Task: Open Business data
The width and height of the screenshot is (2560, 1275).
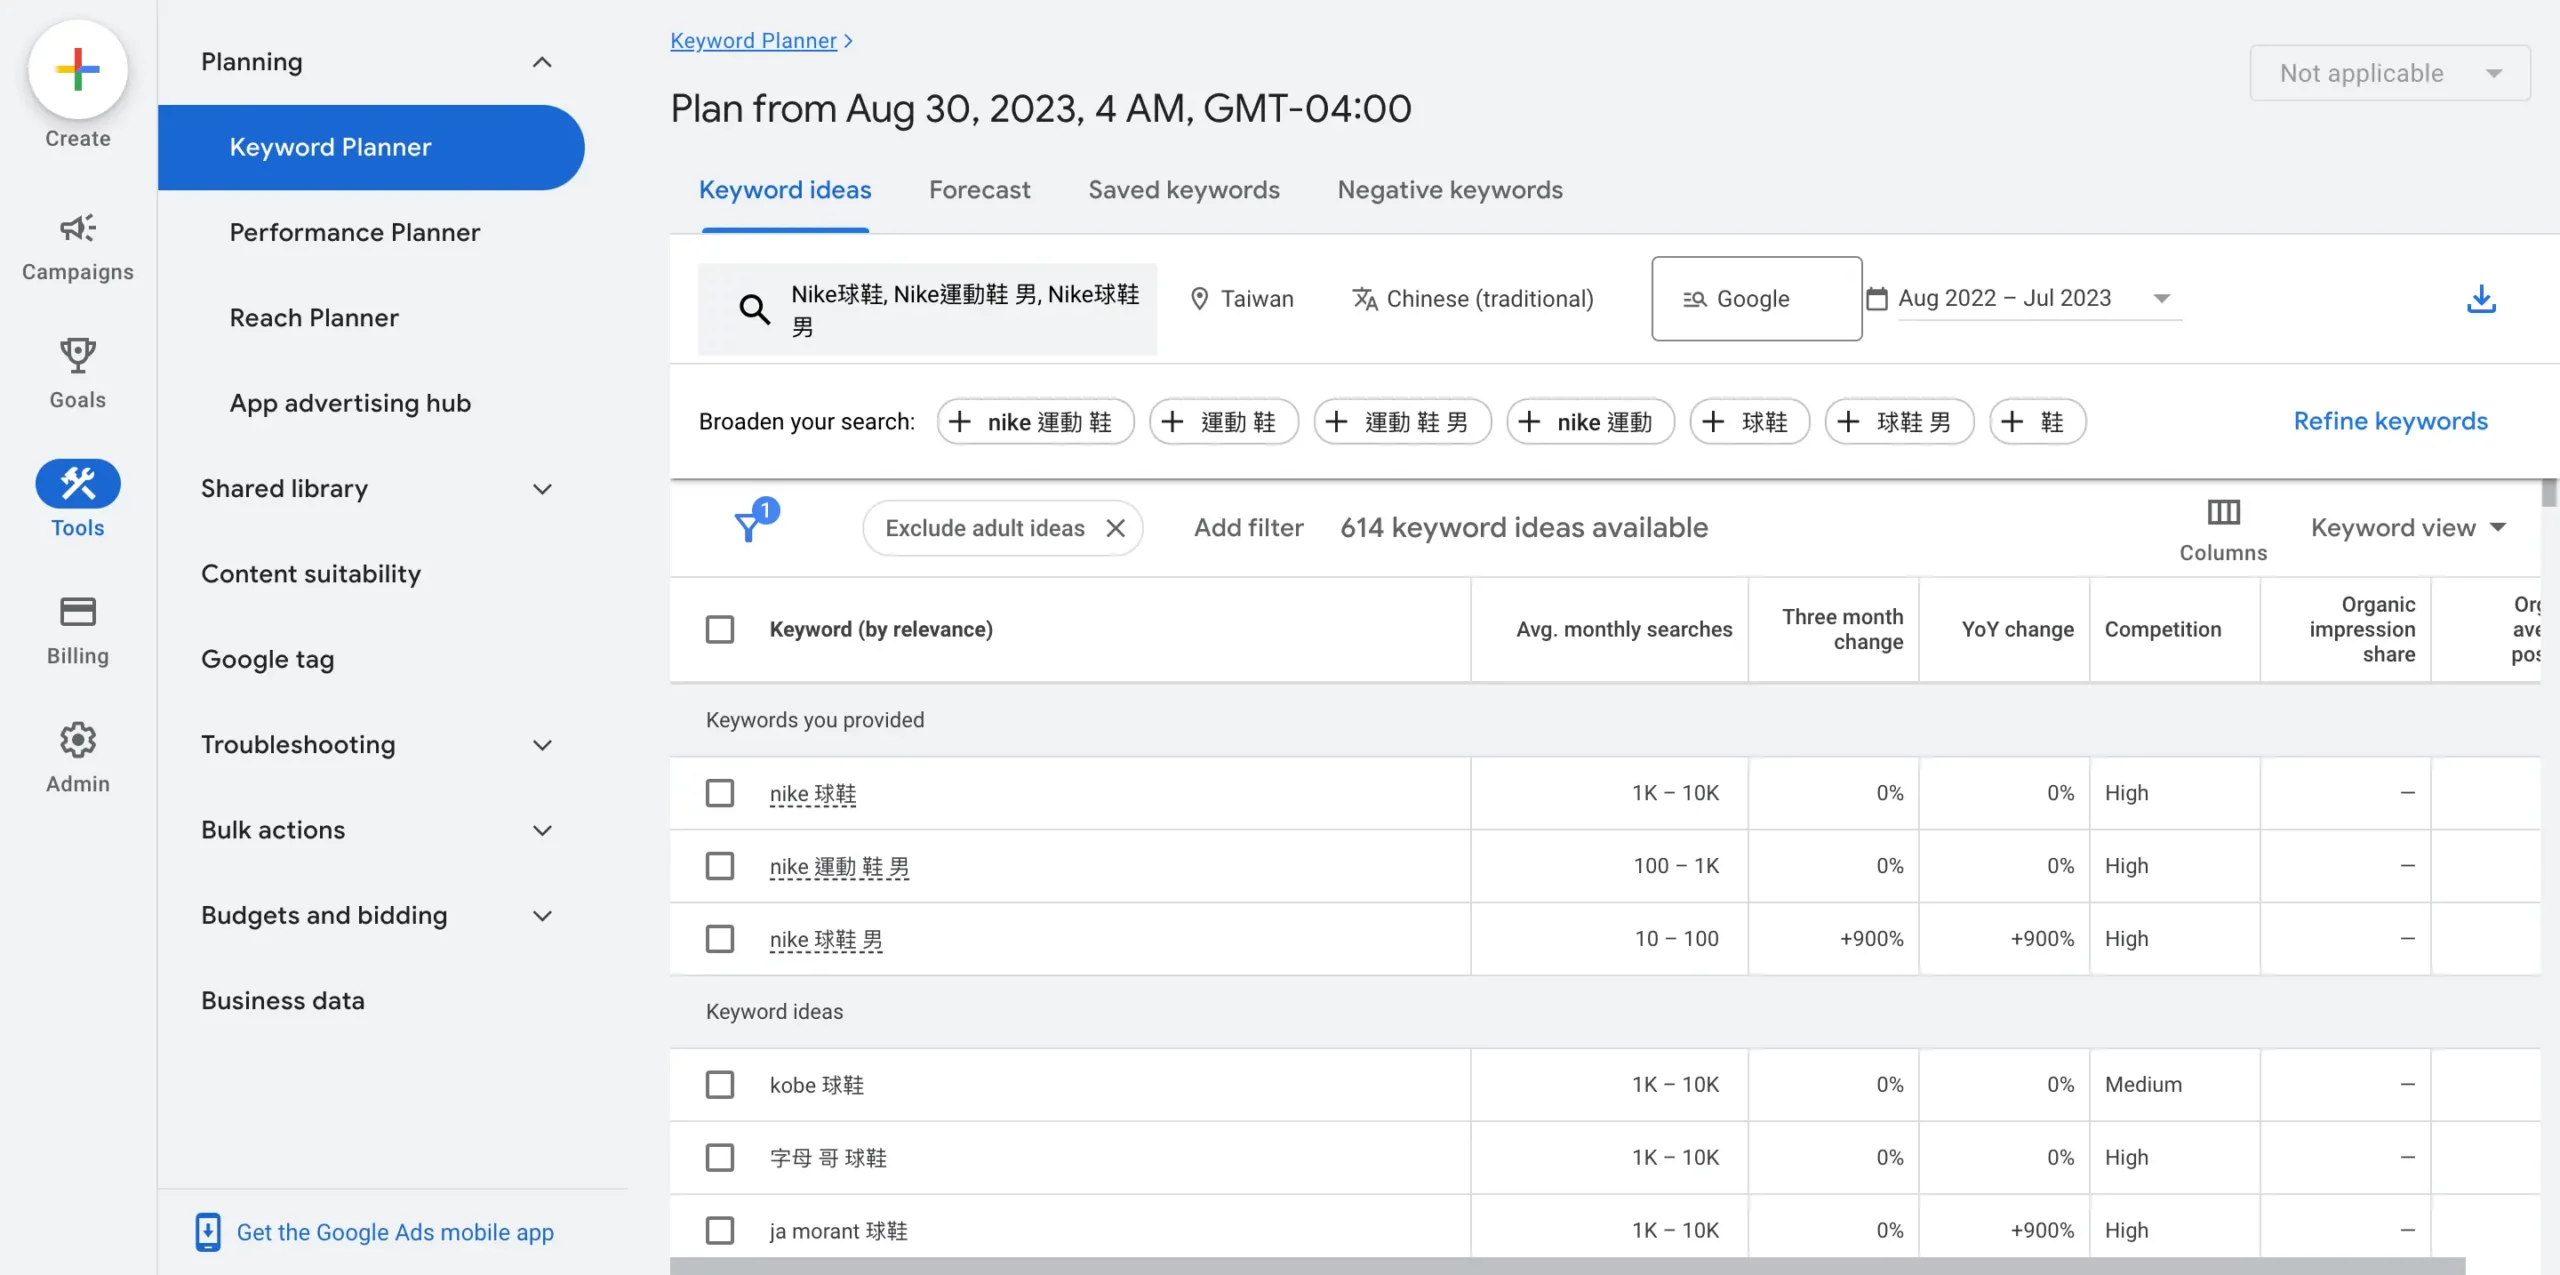Action: tap(283, 1001)
